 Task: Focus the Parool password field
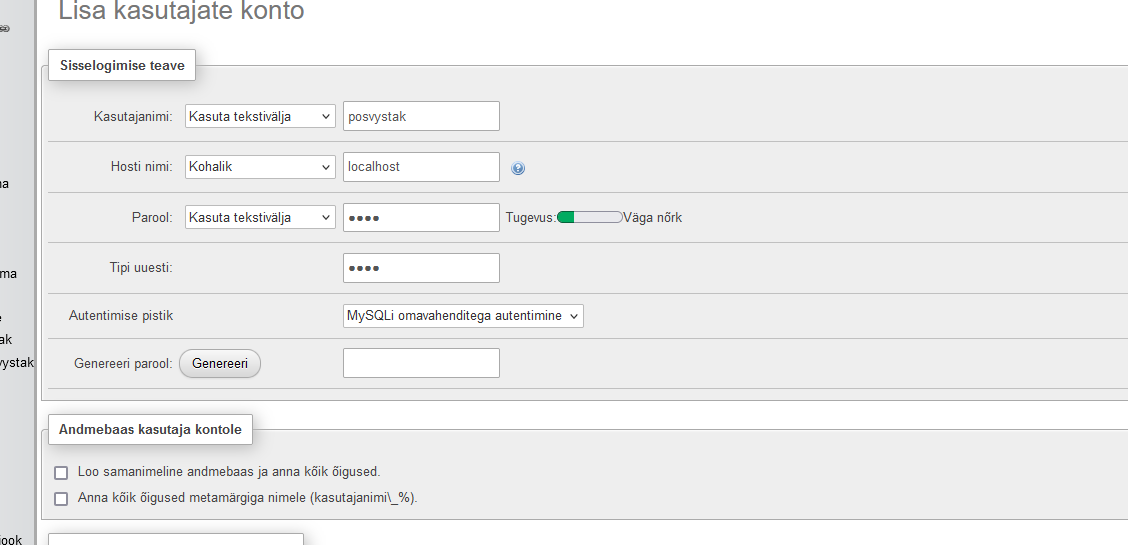pos(420,217)
